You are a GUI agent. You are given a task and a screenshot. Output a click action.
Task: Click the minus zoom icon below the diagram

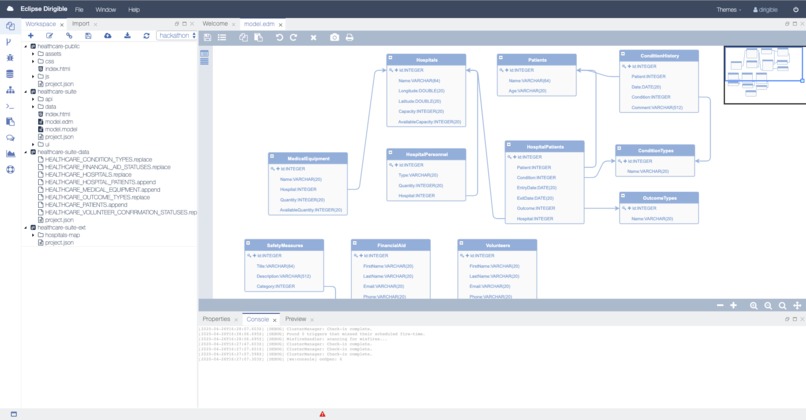coord(720,305)
